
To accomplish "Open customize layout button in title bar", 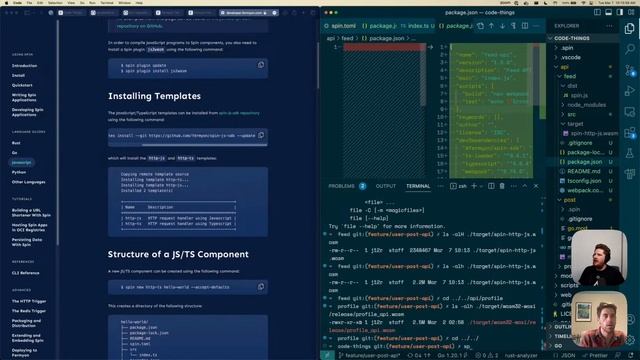I will point(631,12).
